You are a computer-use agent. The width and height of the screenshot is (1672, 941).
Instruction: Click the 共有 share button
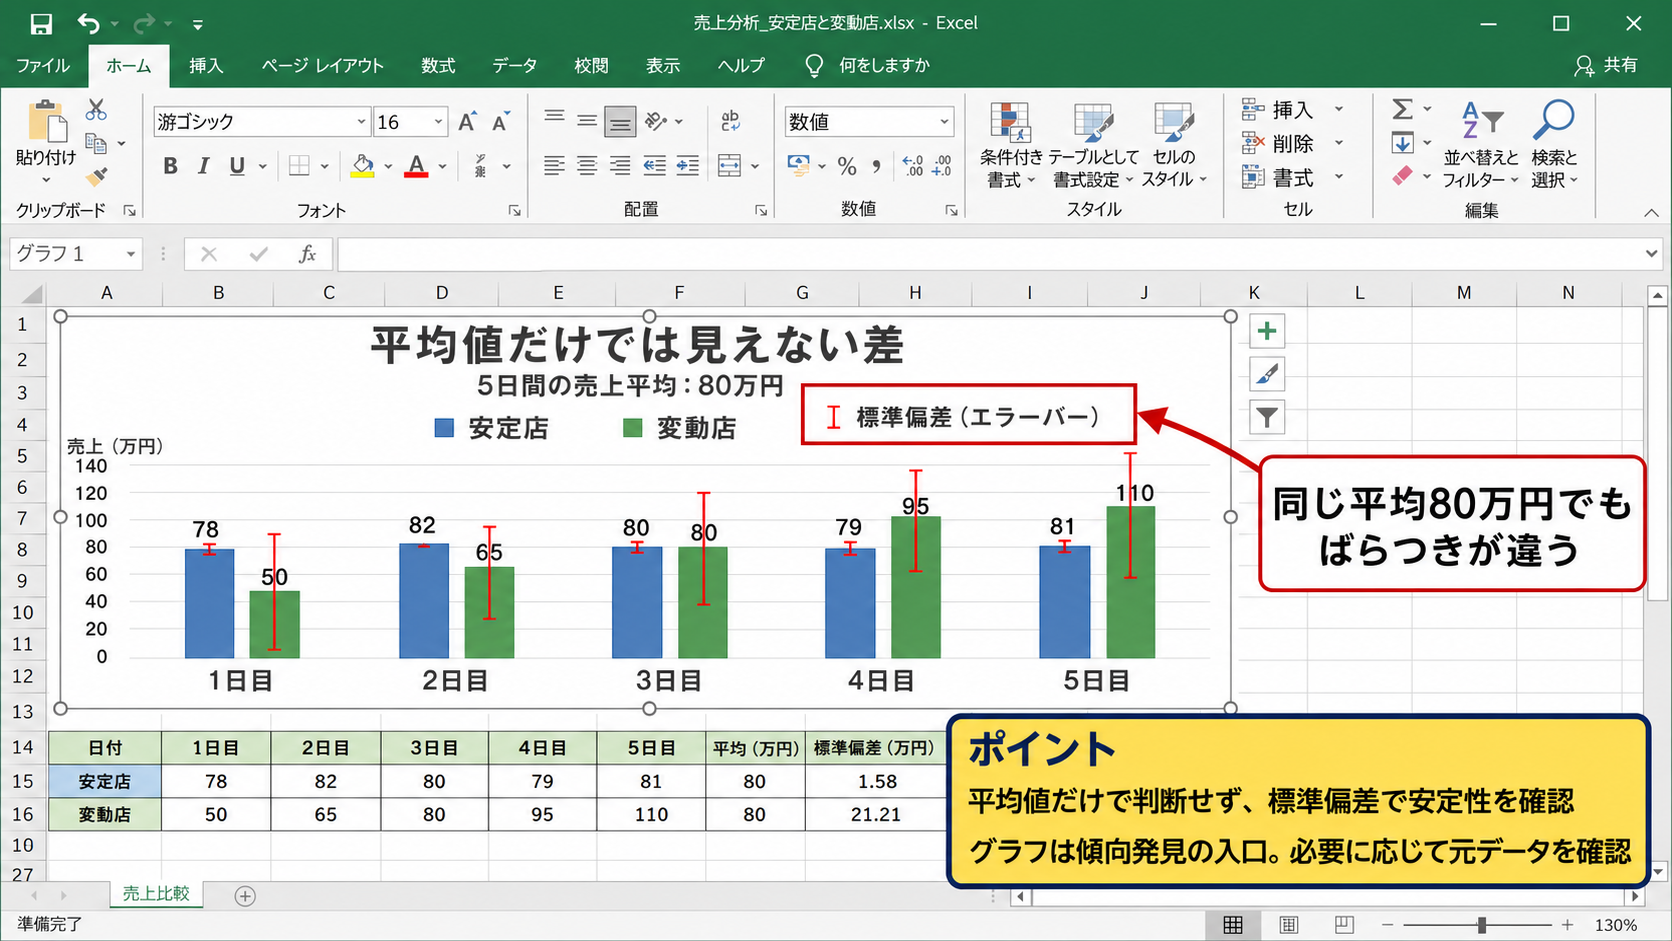(x=1606, y=65)
